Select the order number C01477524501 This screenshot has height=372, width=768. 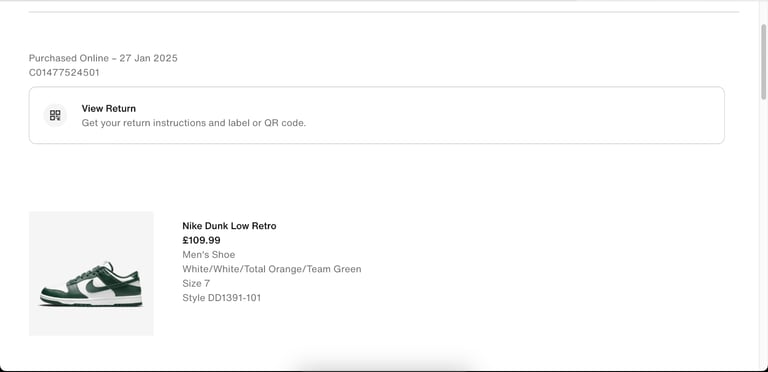[x=64, y=72]
